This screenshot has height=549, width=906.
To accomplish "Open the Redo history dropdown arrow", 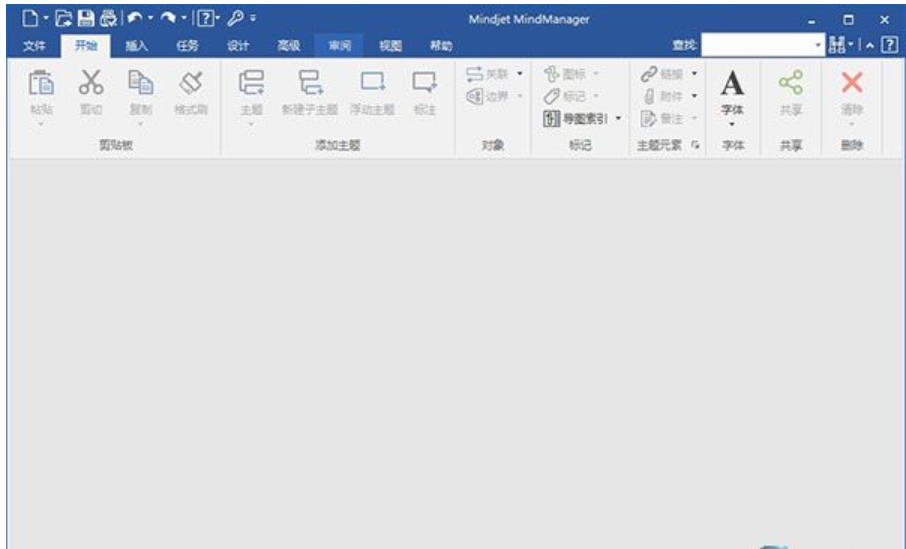I will coord(184,18).
